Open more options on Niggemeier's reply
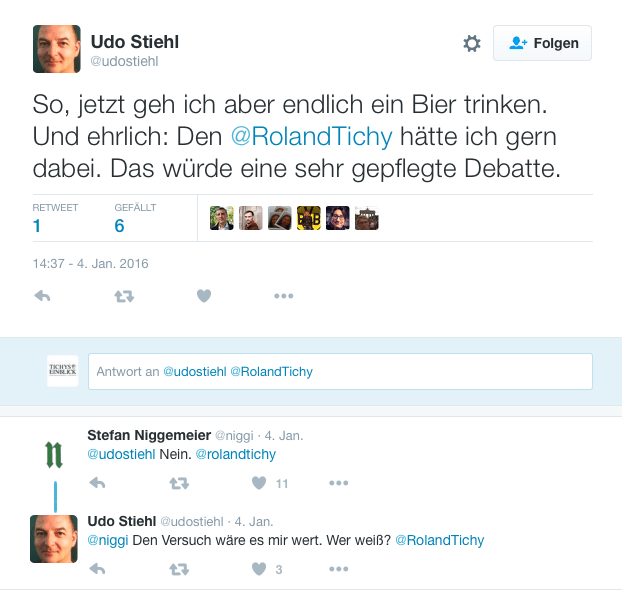The height and width of the screenshot is (594, 622). point(339,483)
